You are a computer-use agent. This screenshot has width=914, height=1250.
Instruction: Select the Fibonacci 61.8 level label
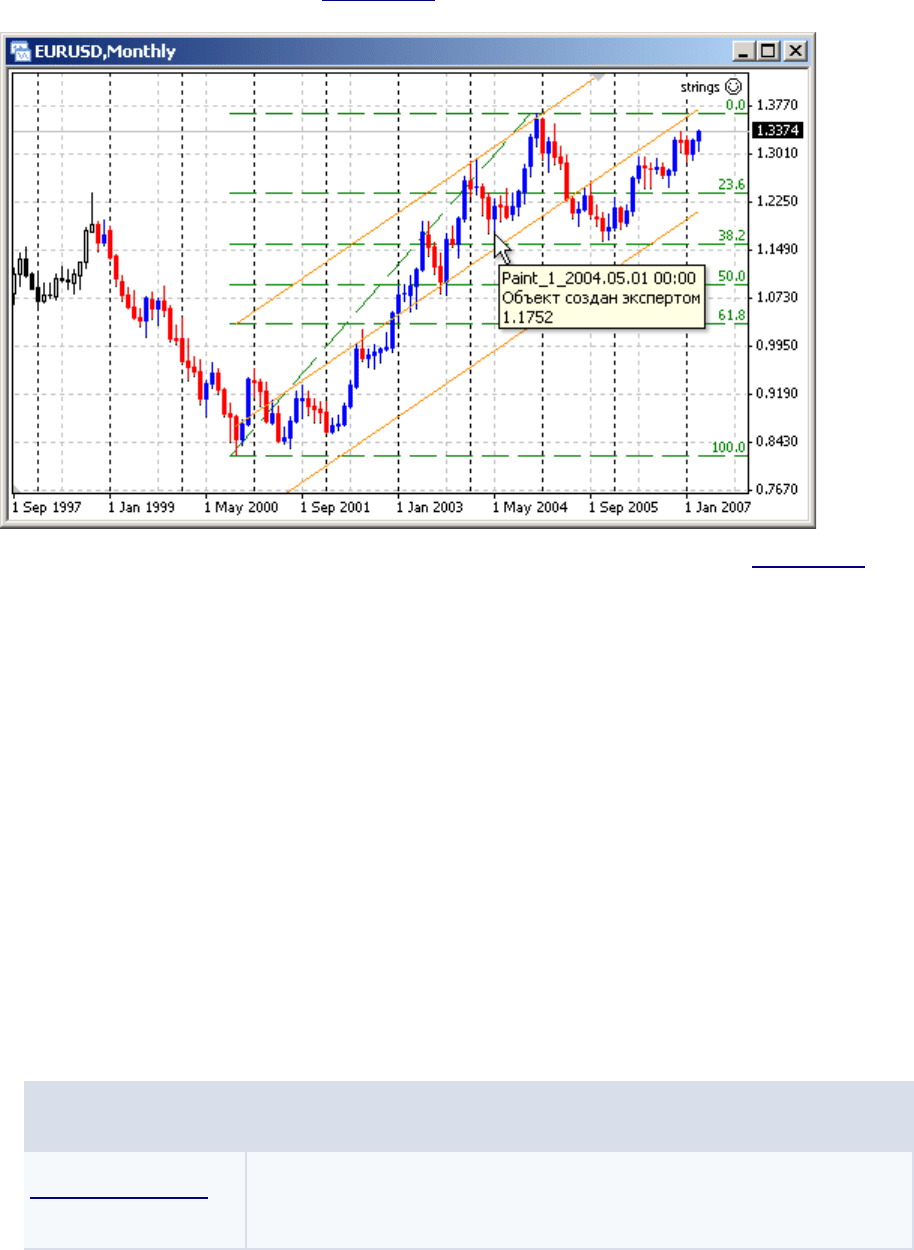click(733, 315)
